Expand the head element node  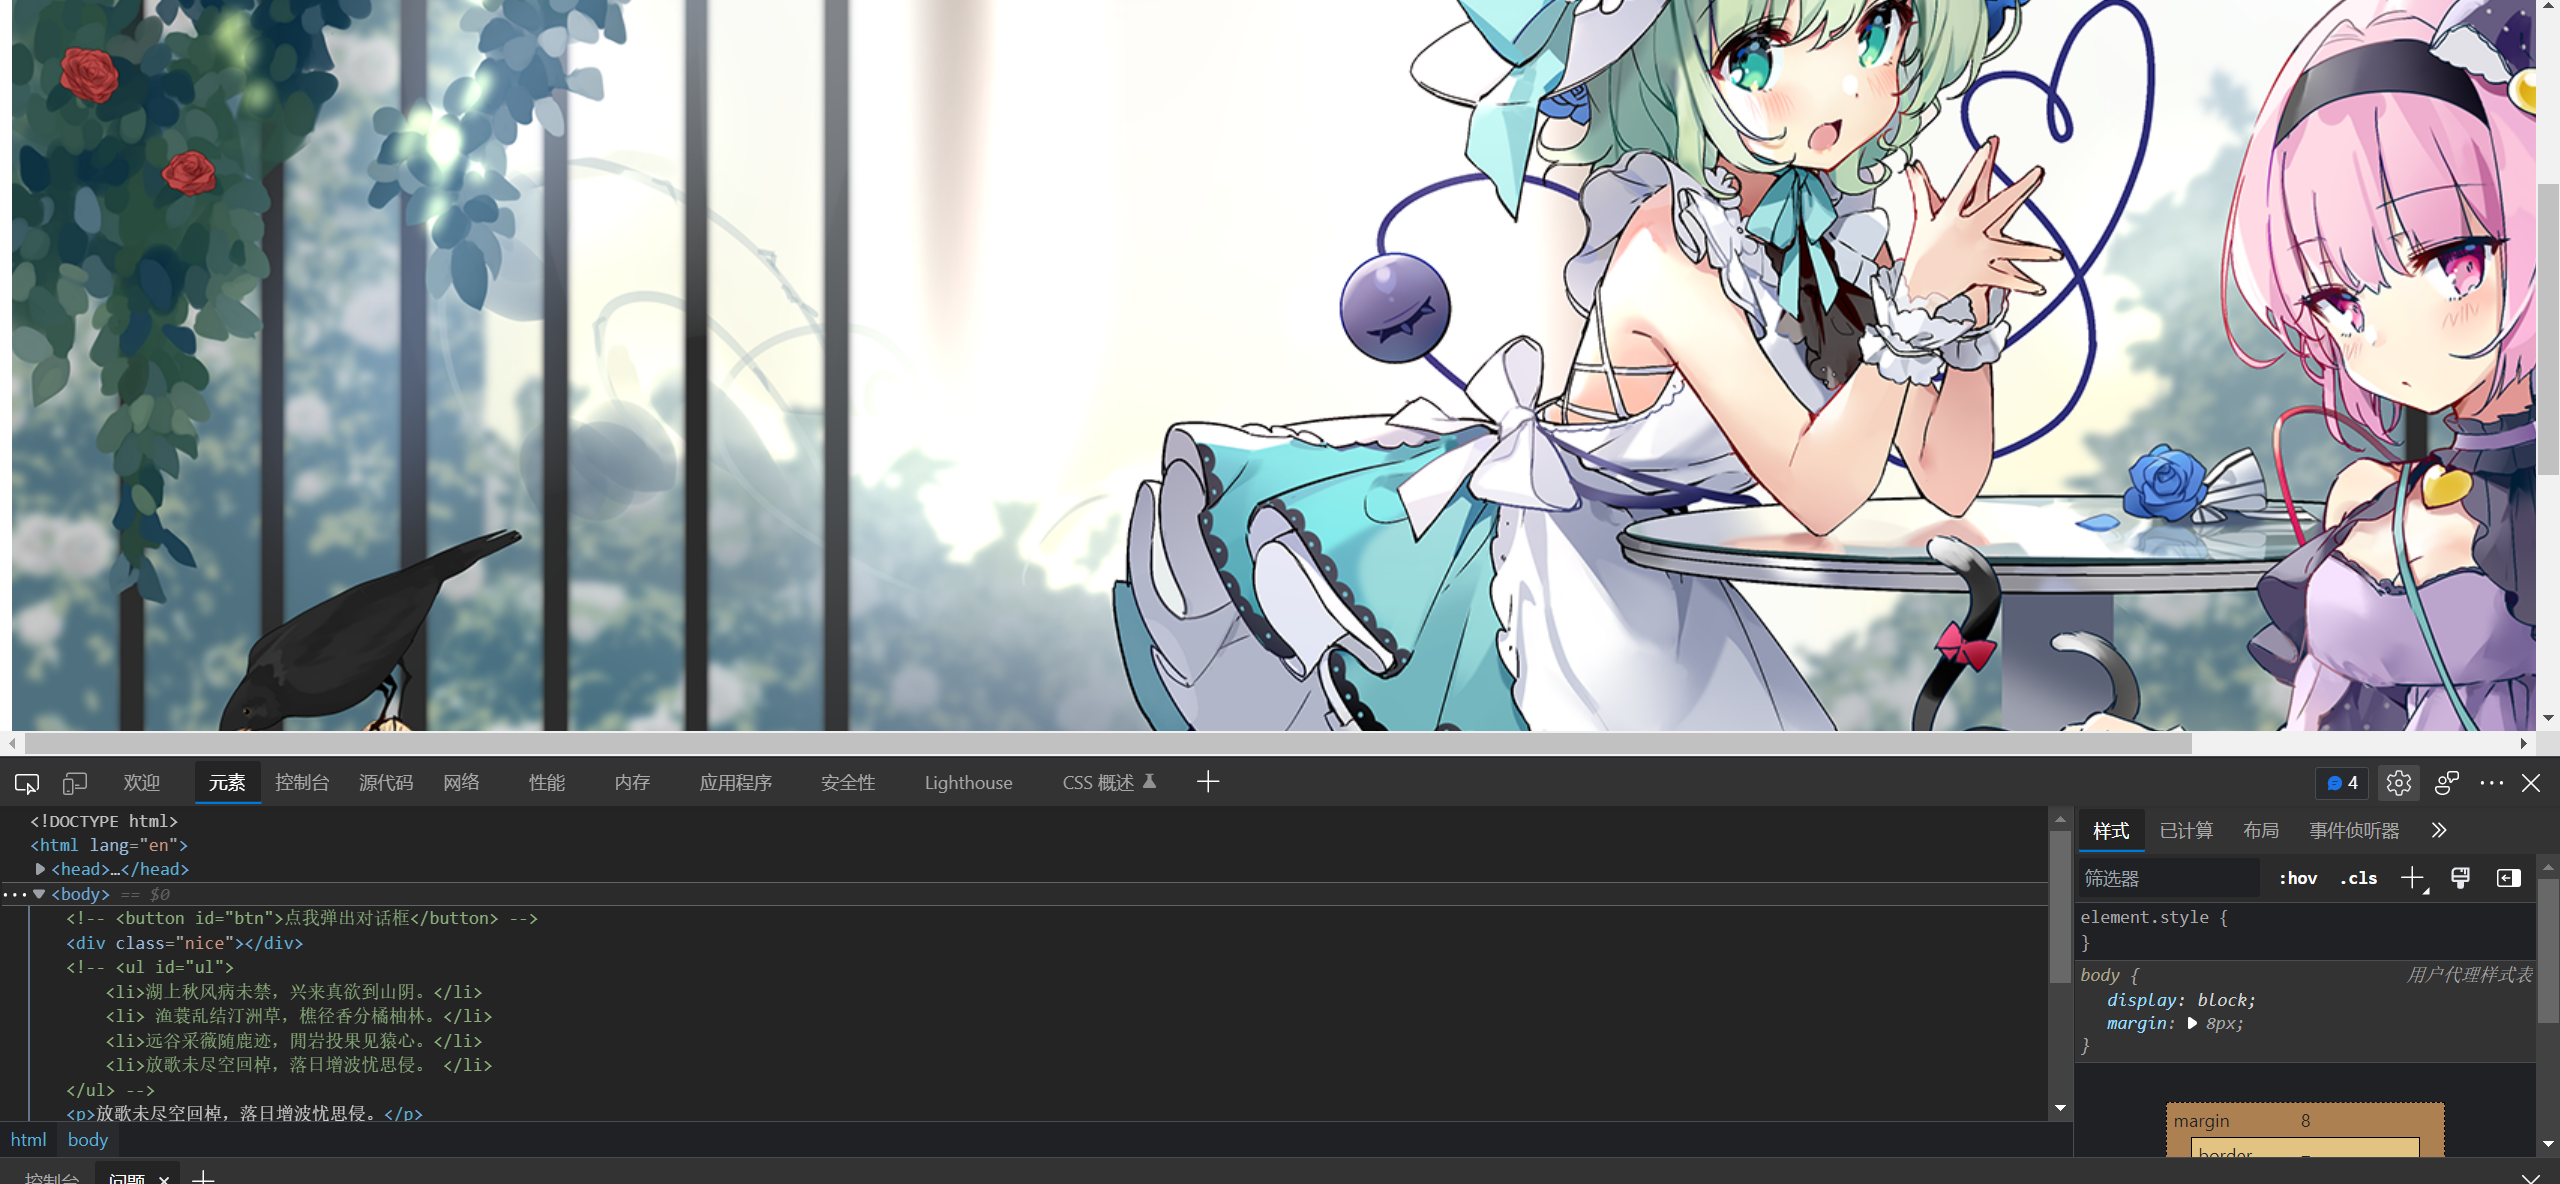tap(41, 869)
